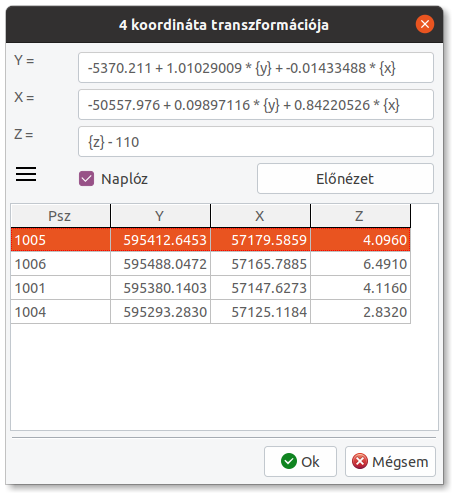The height and width of the screenshot is (494, 453).
Task: Uncheck the Naplóz checkbox
Action: coord(86,178)
